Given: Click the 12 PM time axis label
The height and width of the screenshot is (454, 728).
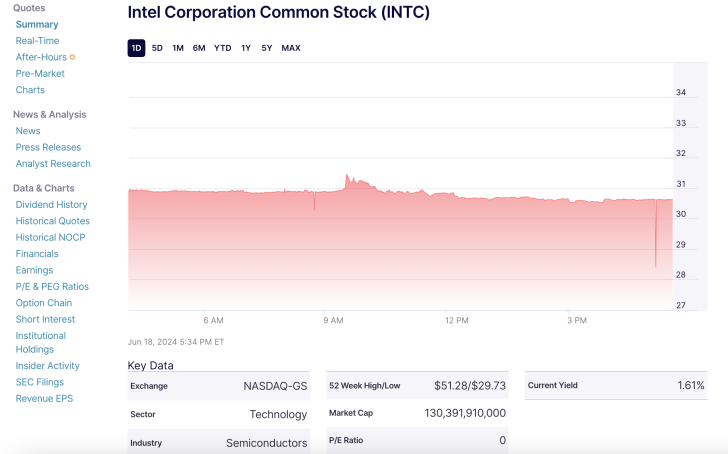Looking at the screenshot, I should click(457, 320).
